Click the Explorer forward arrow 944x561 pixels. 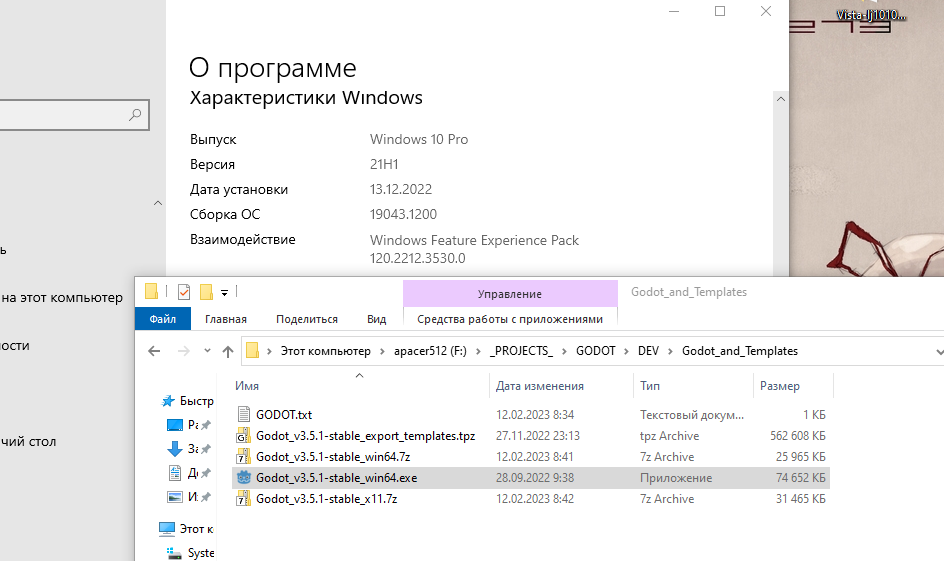coord(184,351)
